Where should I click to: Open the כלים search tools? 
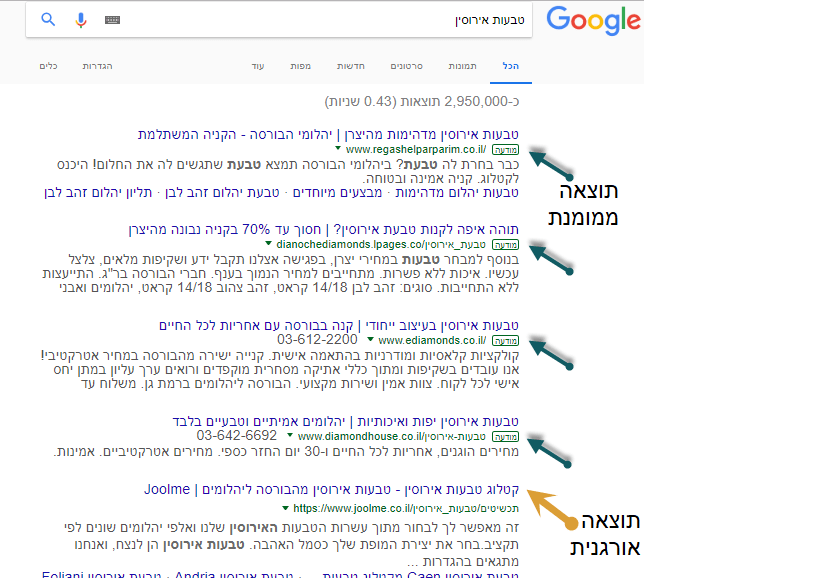(49, 66)
